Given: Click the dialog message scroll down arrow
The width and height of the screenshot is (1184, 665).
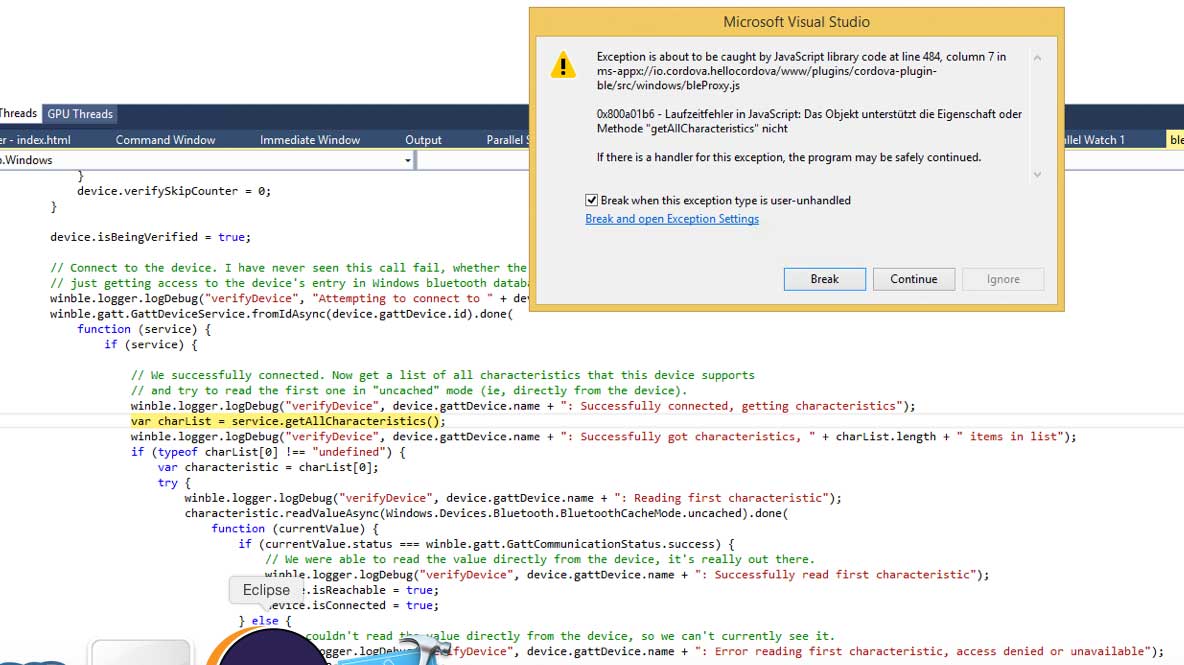Looking at the screenshot, I should [x=1038, y=174].
